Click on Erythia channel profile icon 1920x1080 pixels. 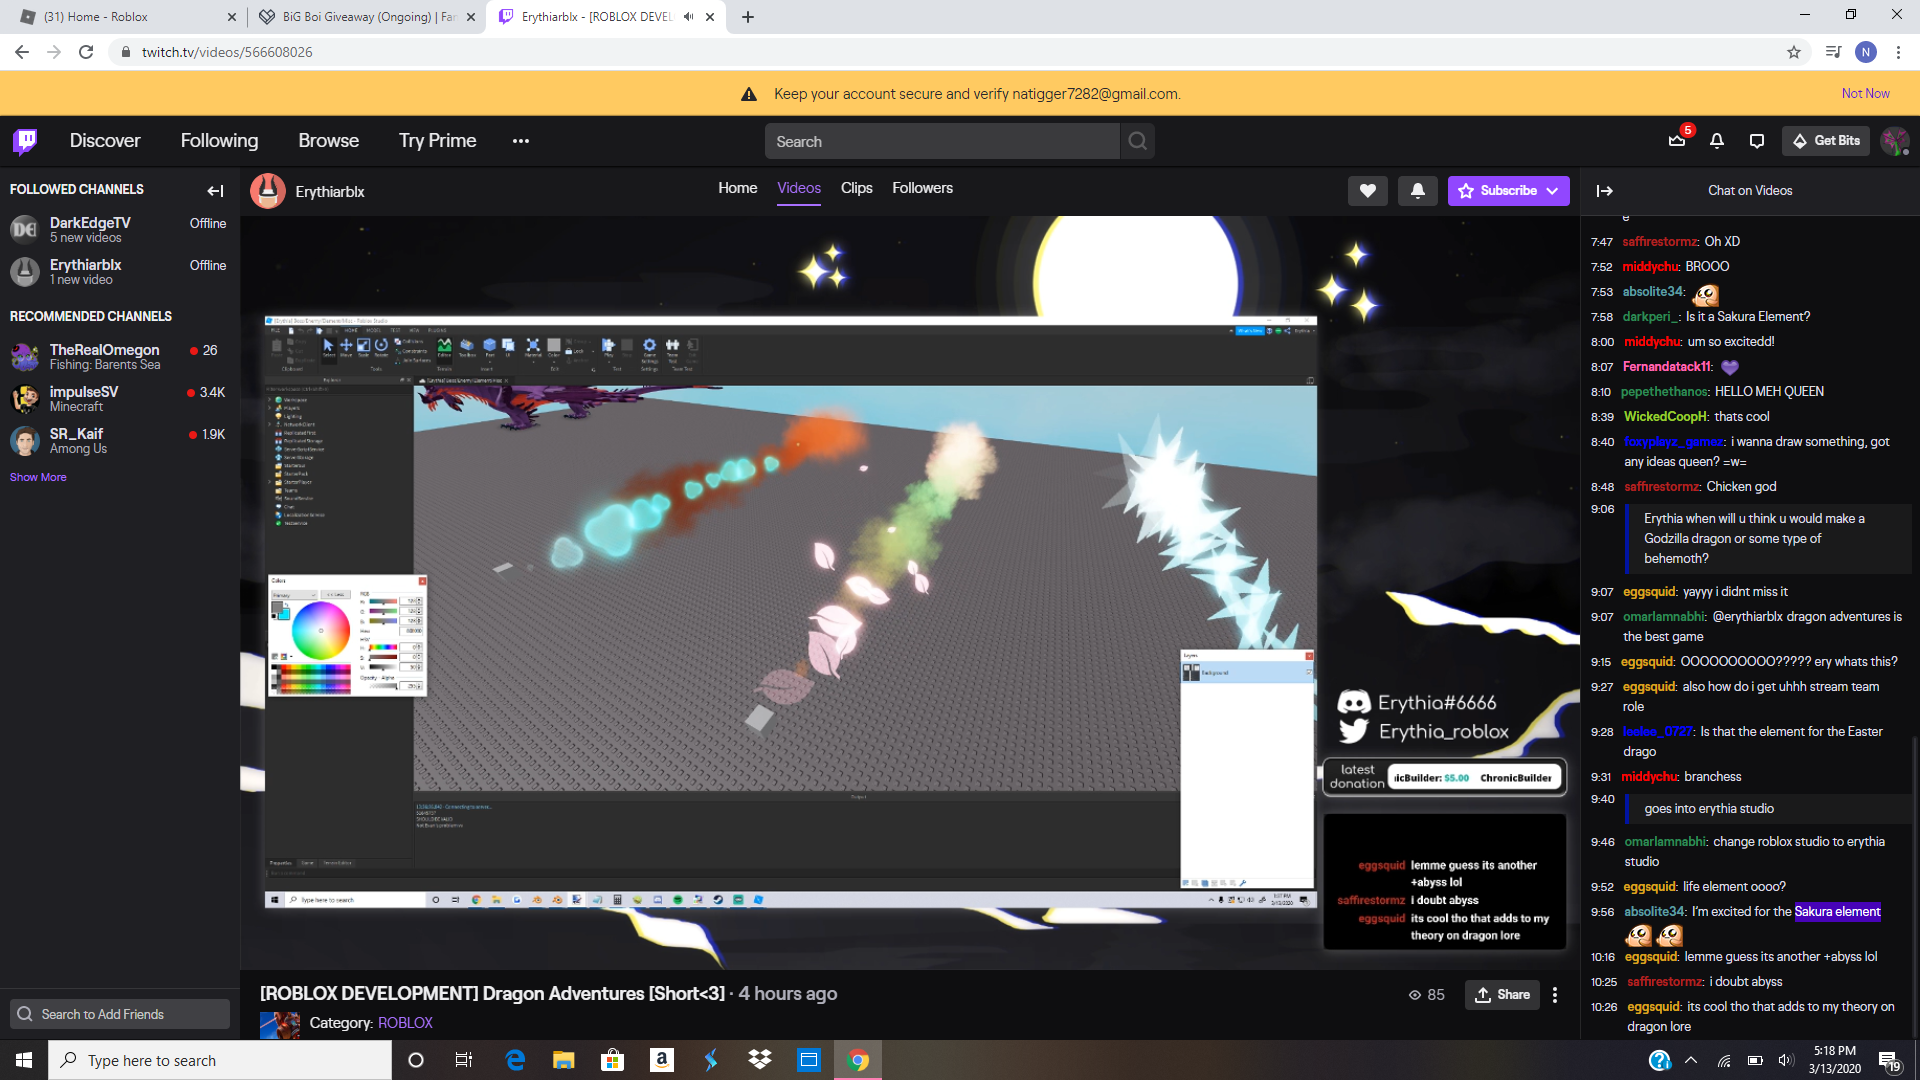(x=268, y=190)
